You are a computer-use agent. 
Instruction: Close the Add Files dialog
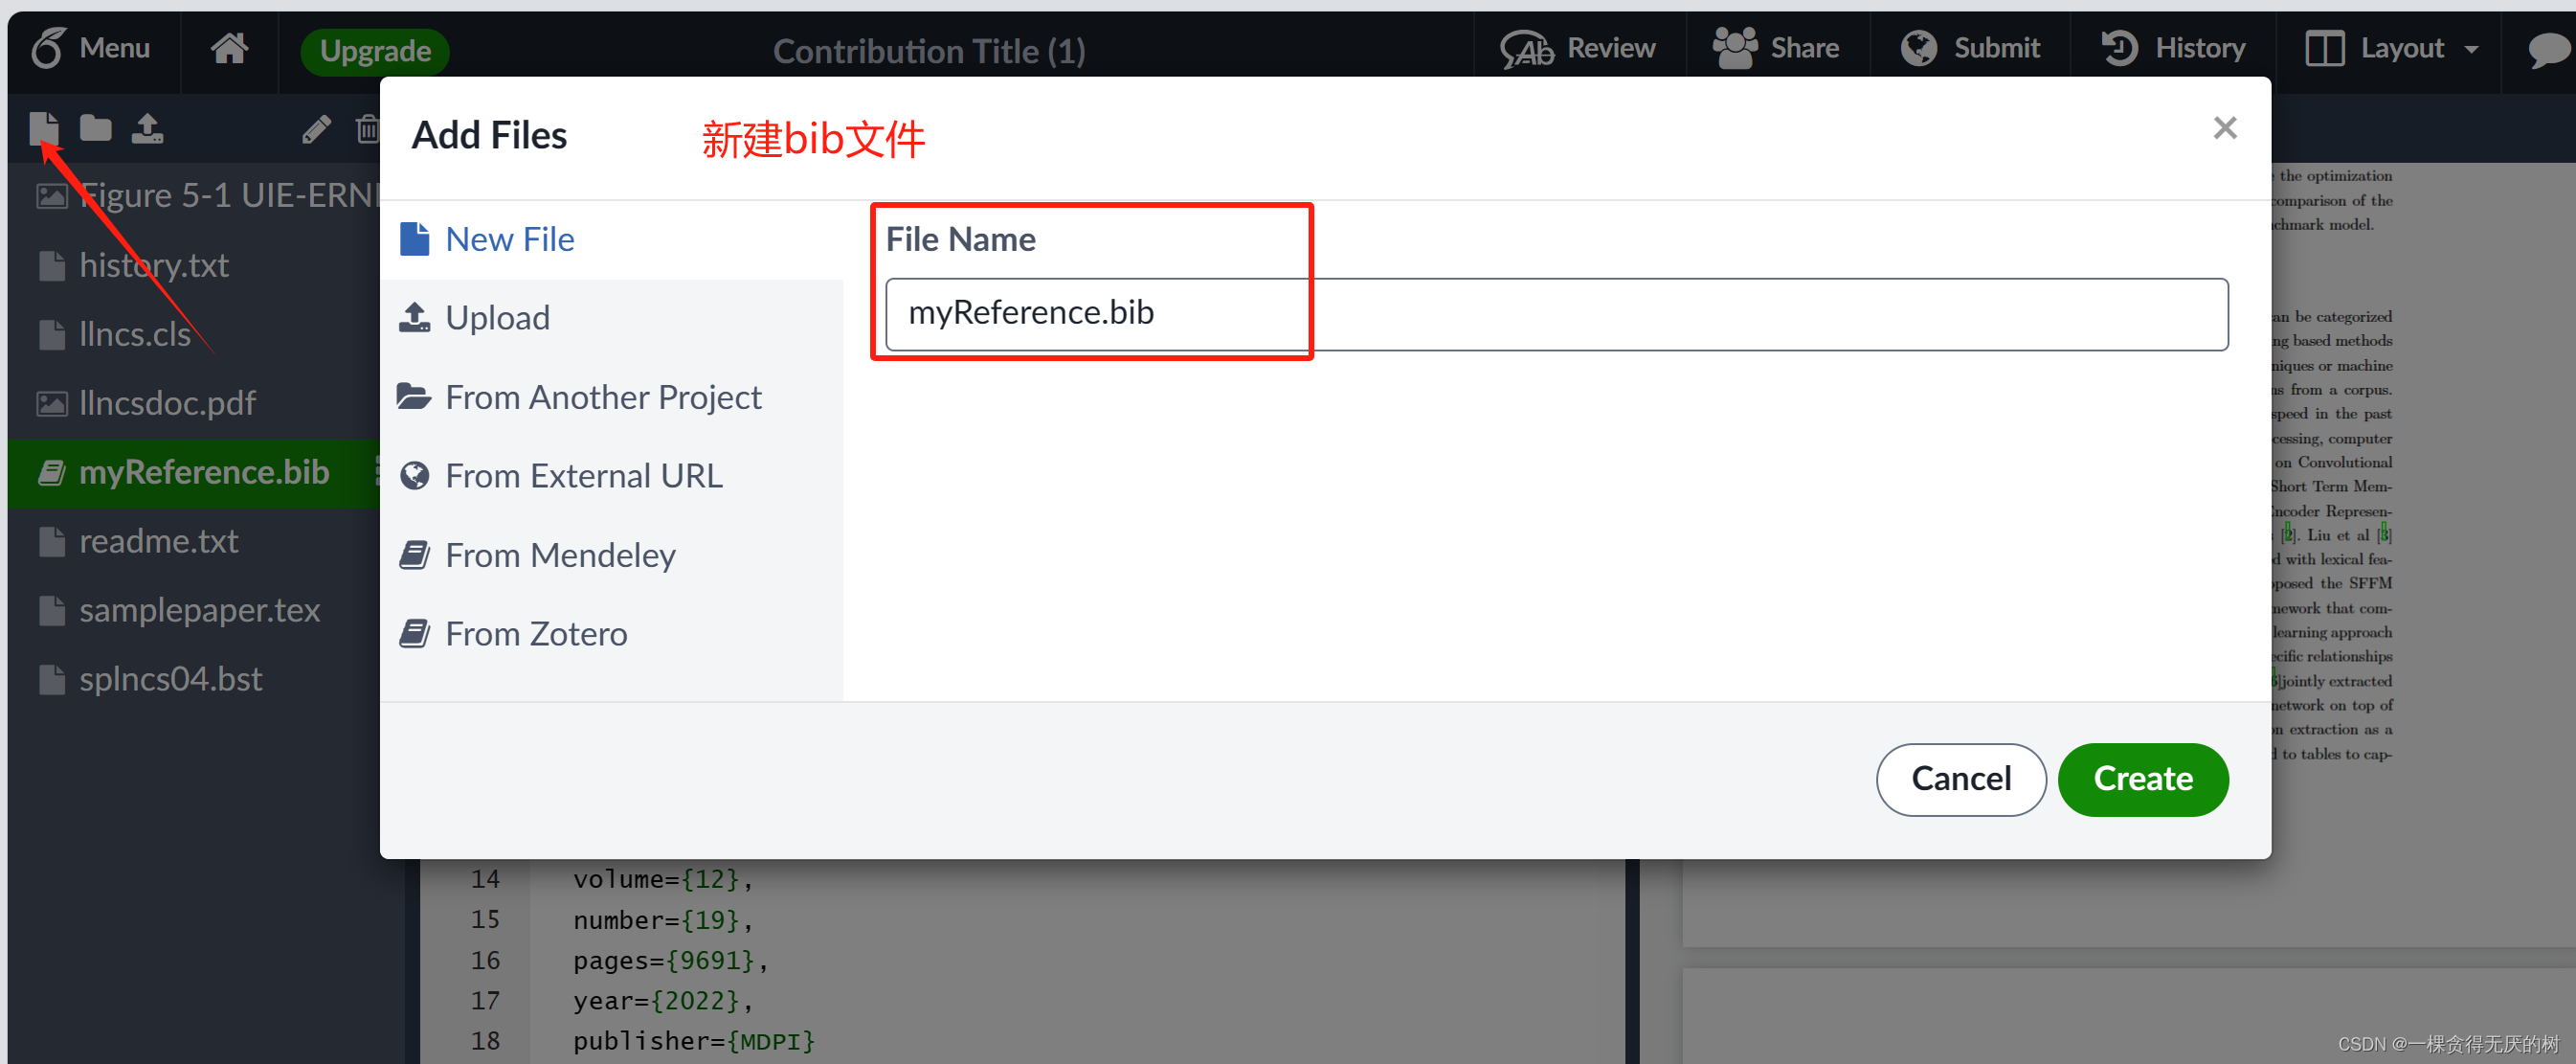pyautogui.click(x=2224, y=128)
